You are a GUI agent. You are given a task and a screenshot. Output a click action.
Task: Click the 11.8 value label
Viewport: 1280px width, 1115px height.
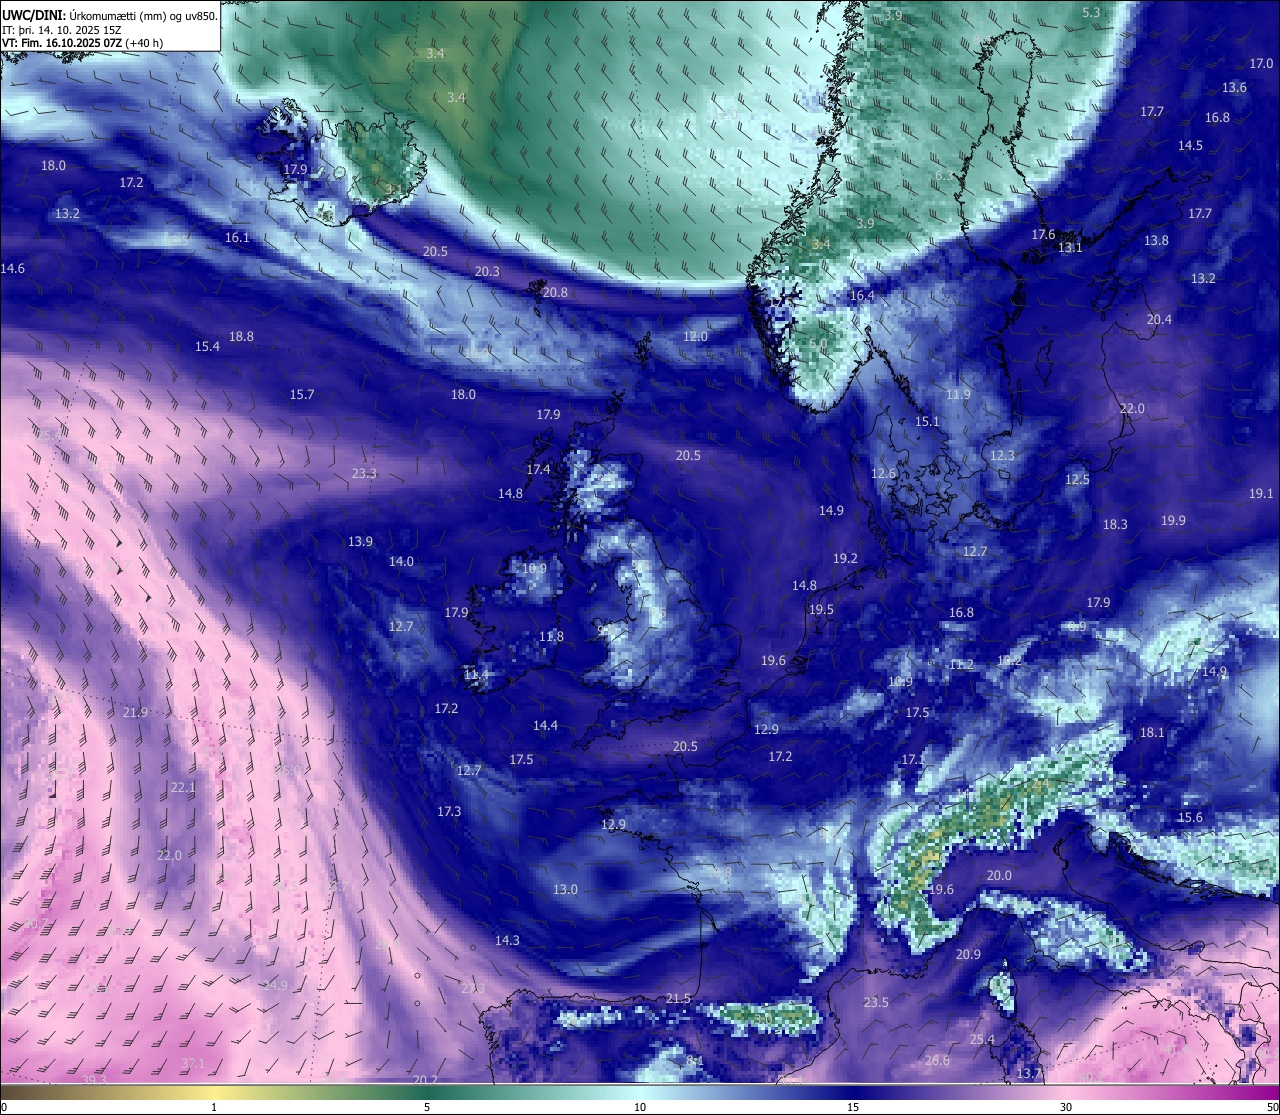551,636
